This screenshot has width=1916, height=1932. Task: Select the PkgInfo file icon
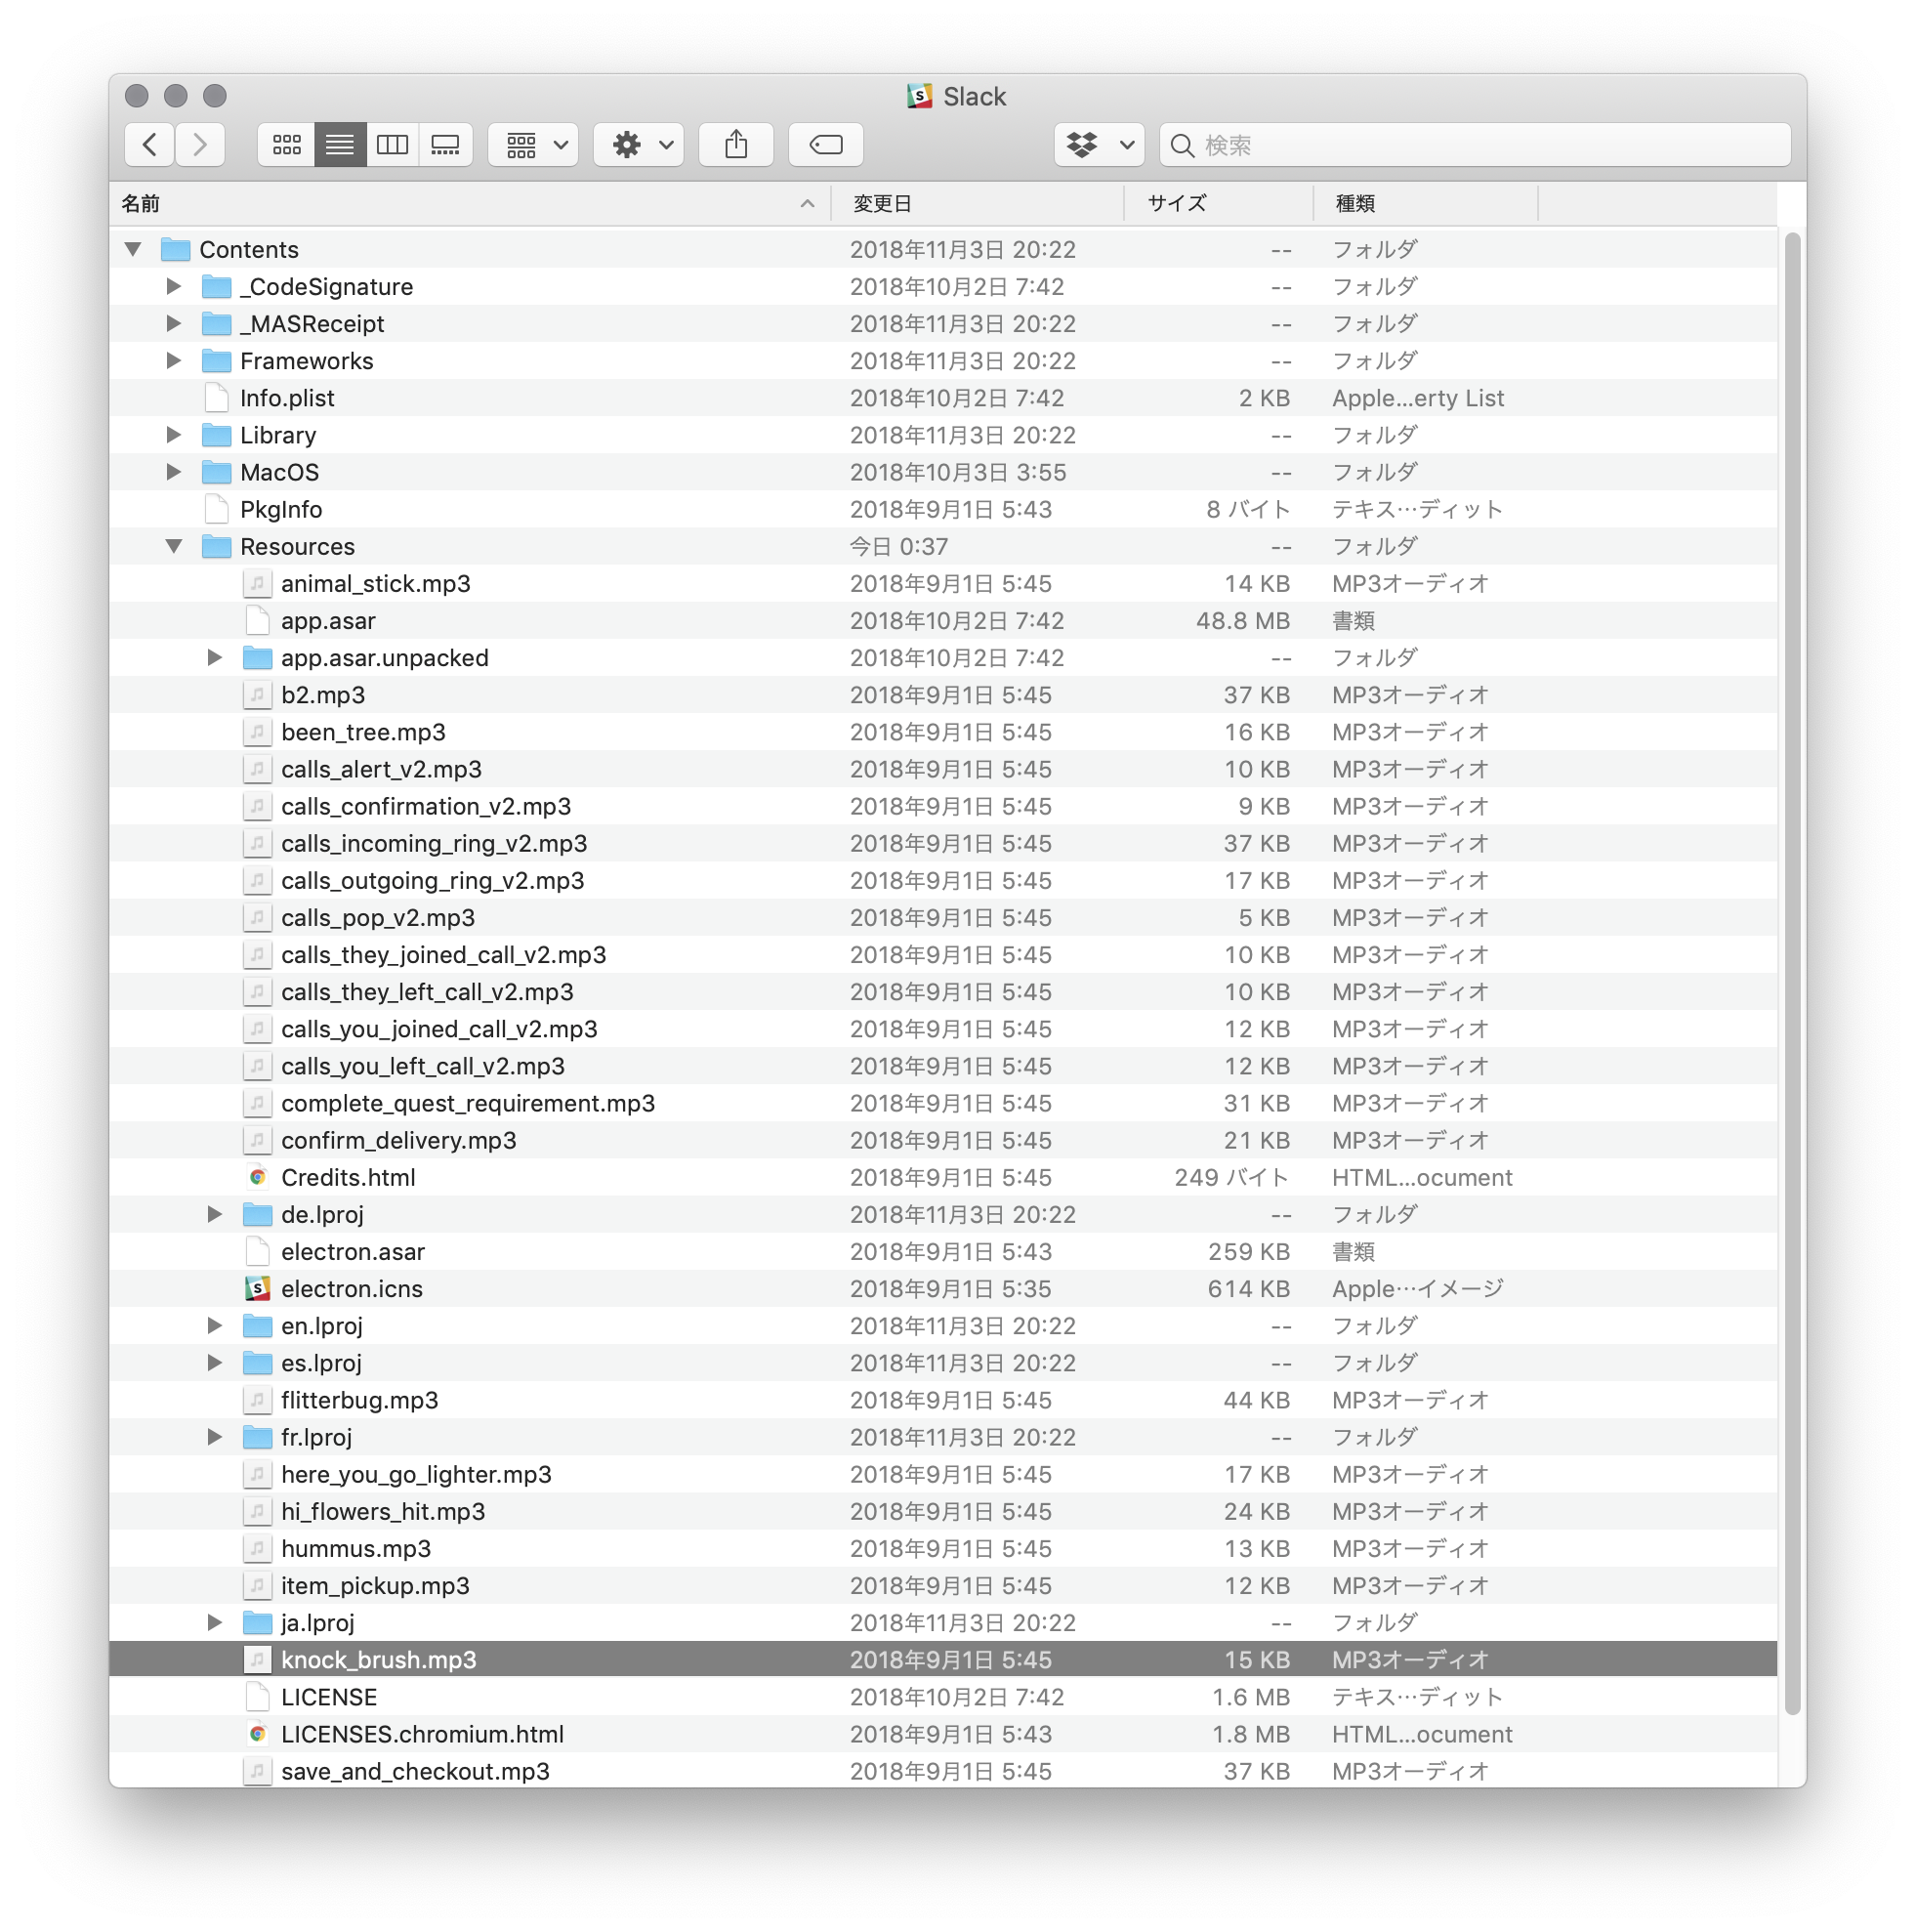pyautogui.click(x=216, y=509)
